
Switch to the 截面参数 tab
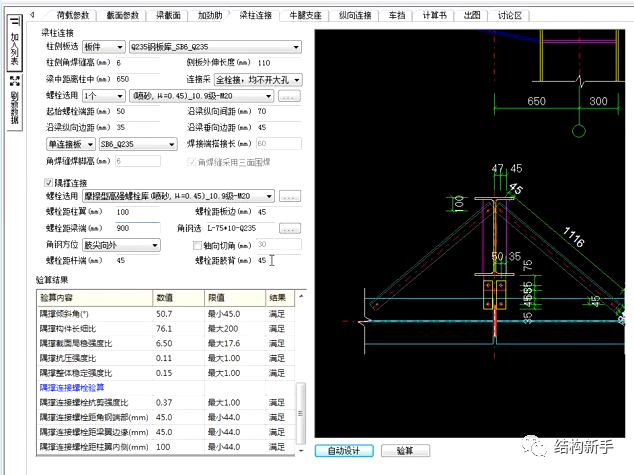123,15
